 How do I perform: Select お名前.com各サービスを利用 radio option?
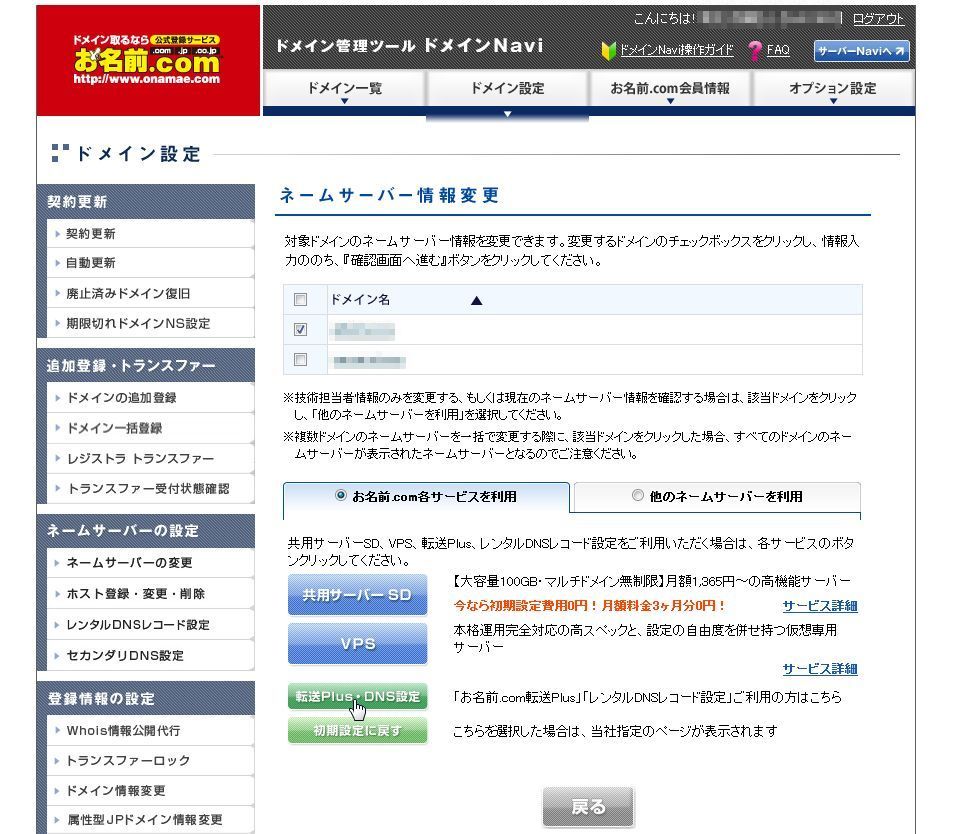coord(341,495)
